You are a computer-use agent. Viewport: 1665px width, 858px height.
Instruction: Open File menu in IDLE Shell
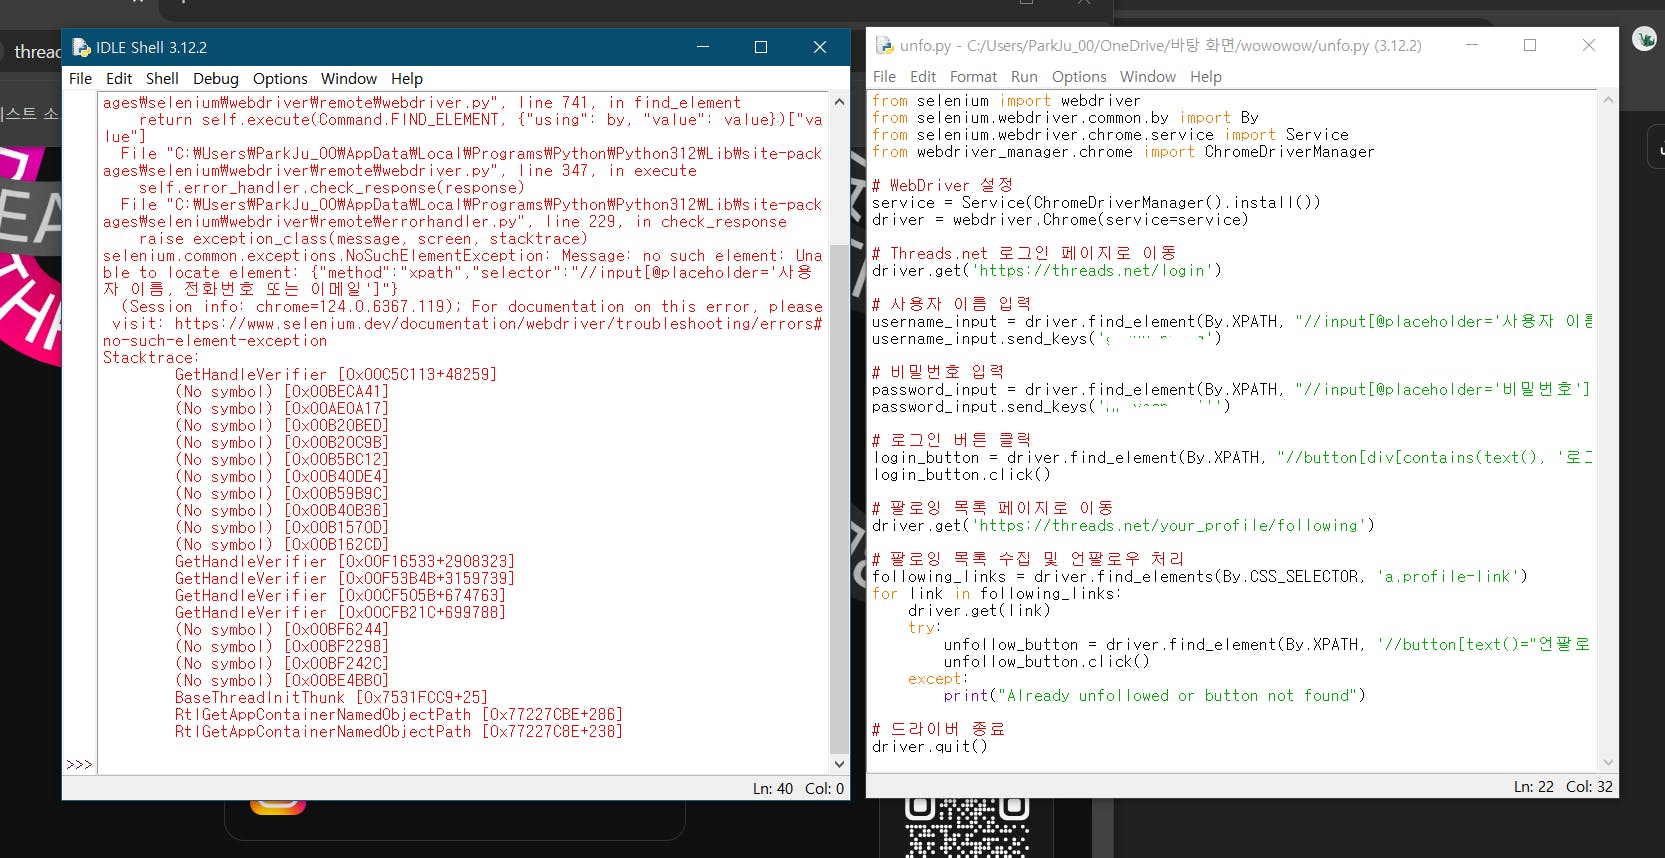coord(80,78)
